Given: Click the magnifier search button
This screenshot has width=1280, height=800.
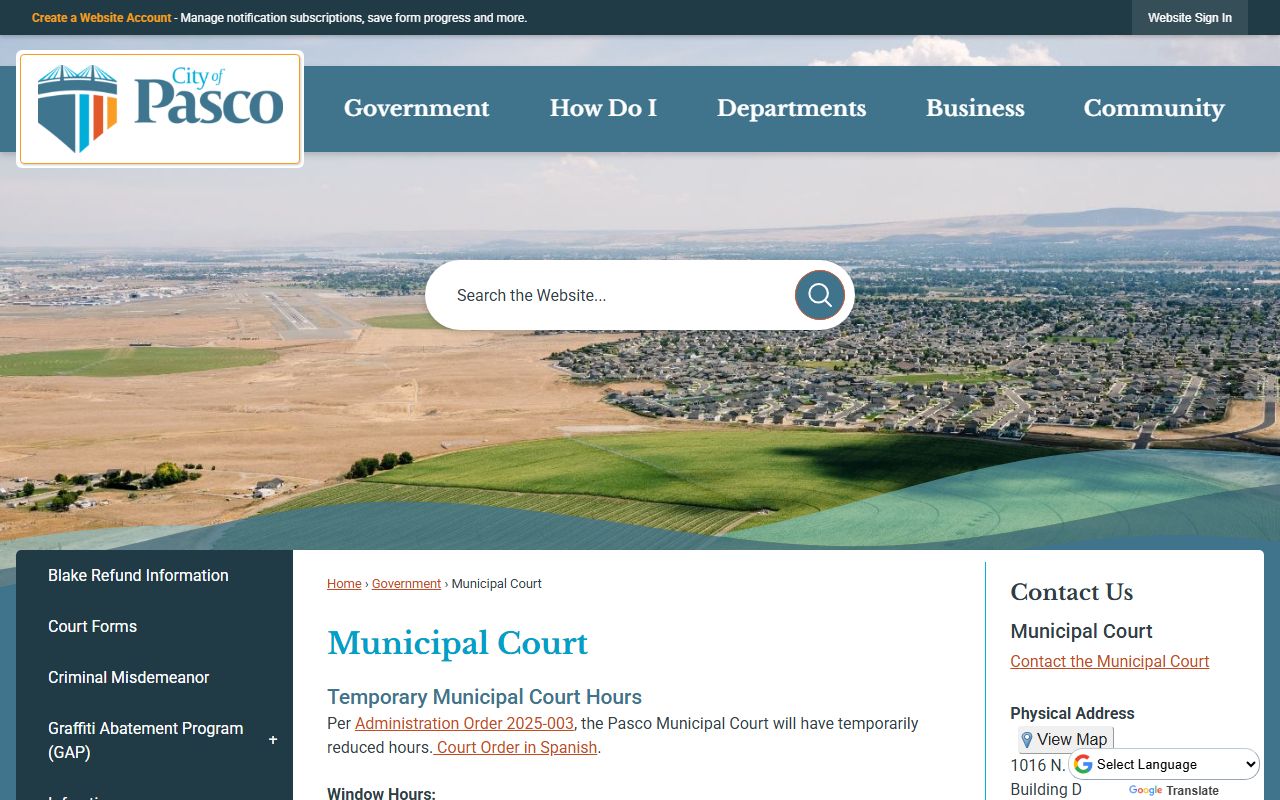Looking at the screenshot, I should click(x=820, y=295).
